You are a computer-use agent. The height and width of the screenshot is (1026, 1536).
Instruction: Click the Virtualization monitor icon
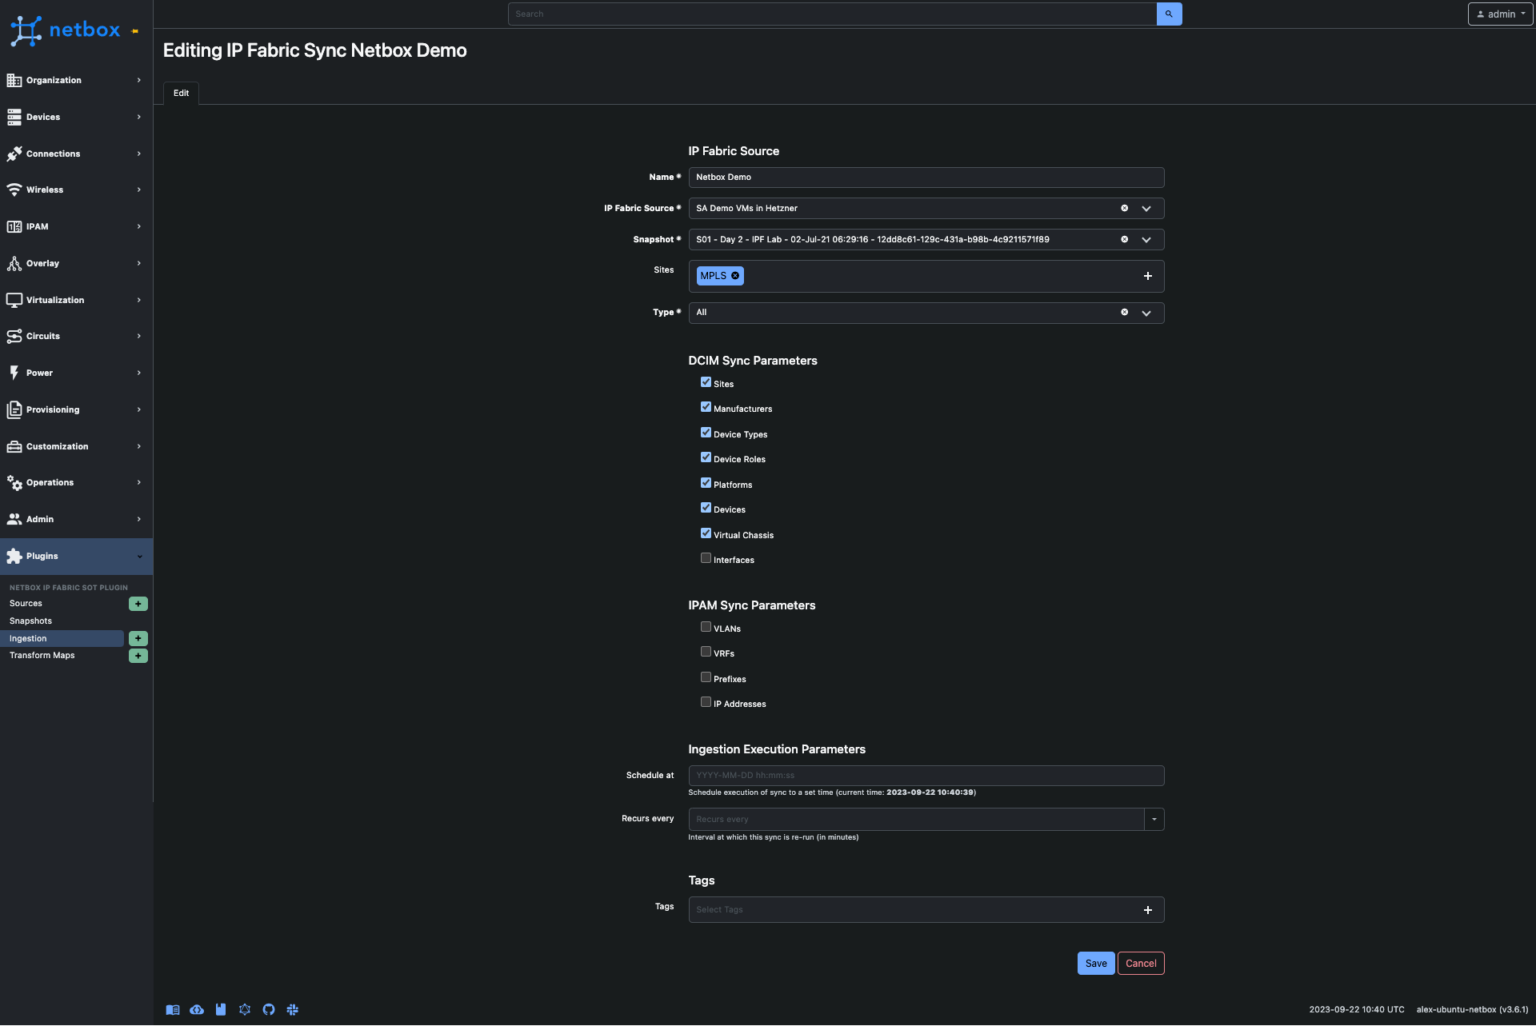[15, 299]
